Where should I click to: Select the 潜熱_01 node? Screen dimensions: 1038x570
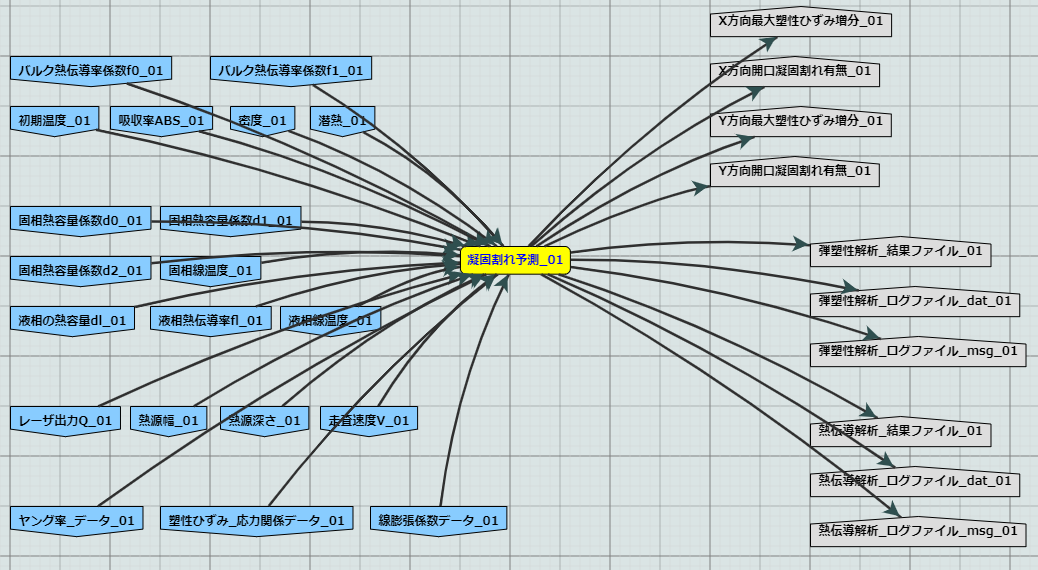point(342,121)
